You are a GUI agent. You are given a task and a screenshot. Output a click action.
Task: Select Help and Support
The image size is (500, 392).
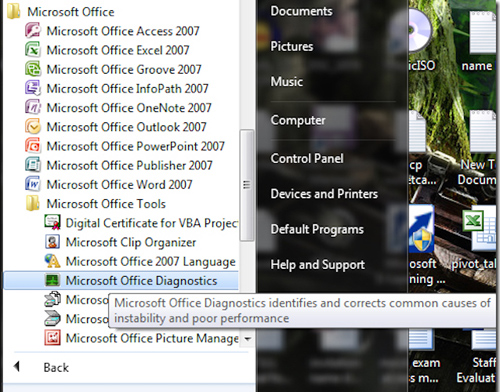tap(318, 265)
